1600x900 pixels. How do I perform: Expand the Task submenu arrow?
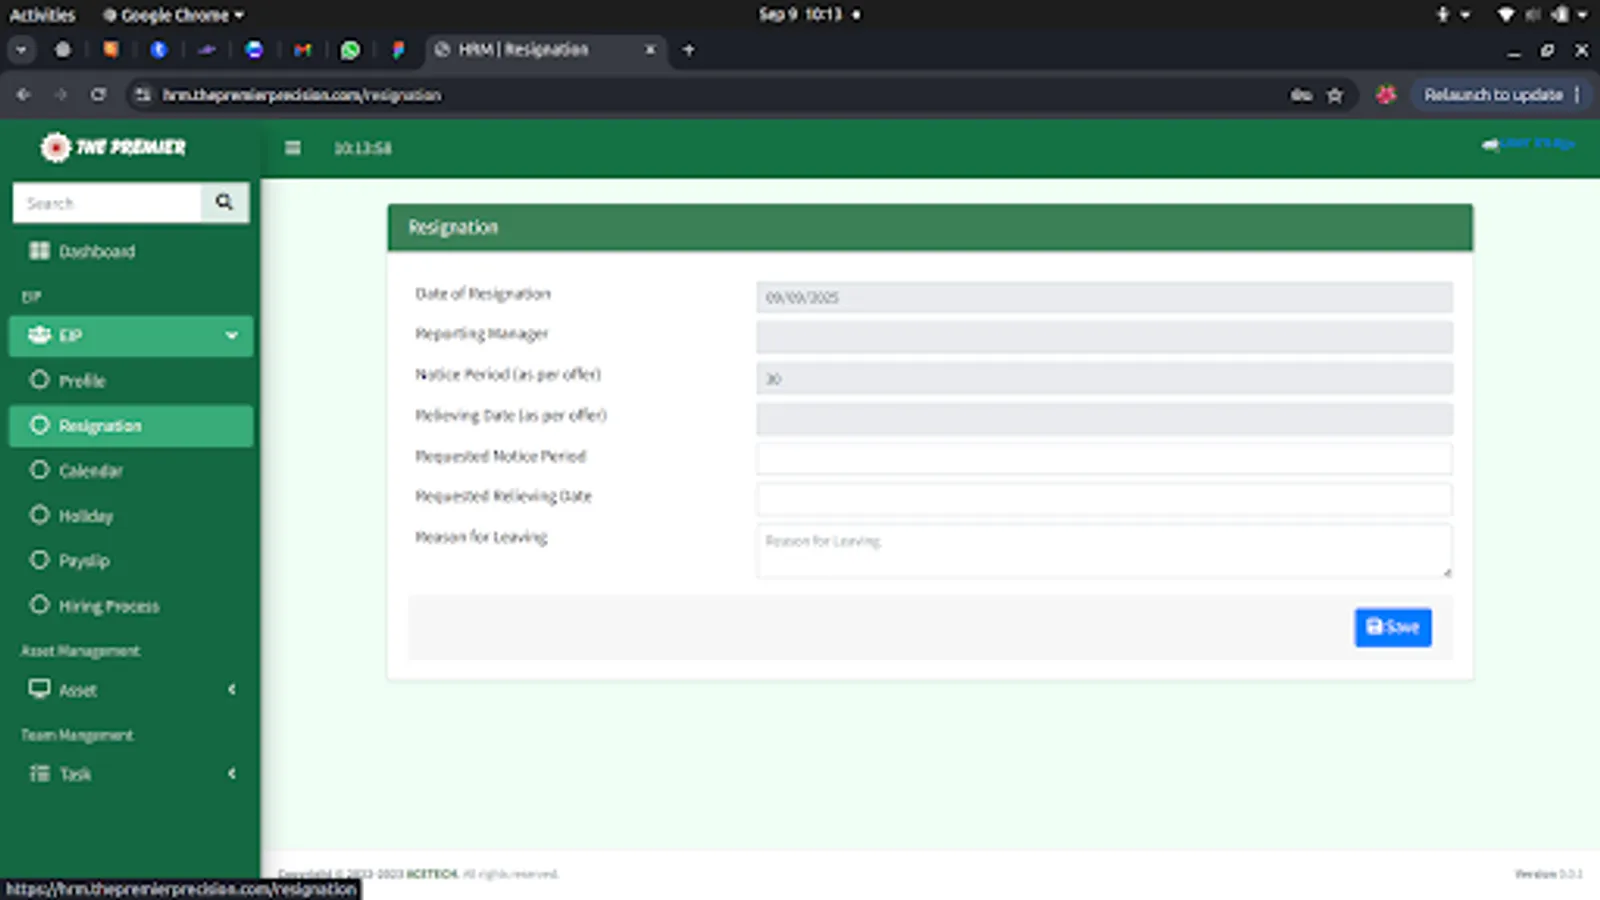(x=232, y=773)
